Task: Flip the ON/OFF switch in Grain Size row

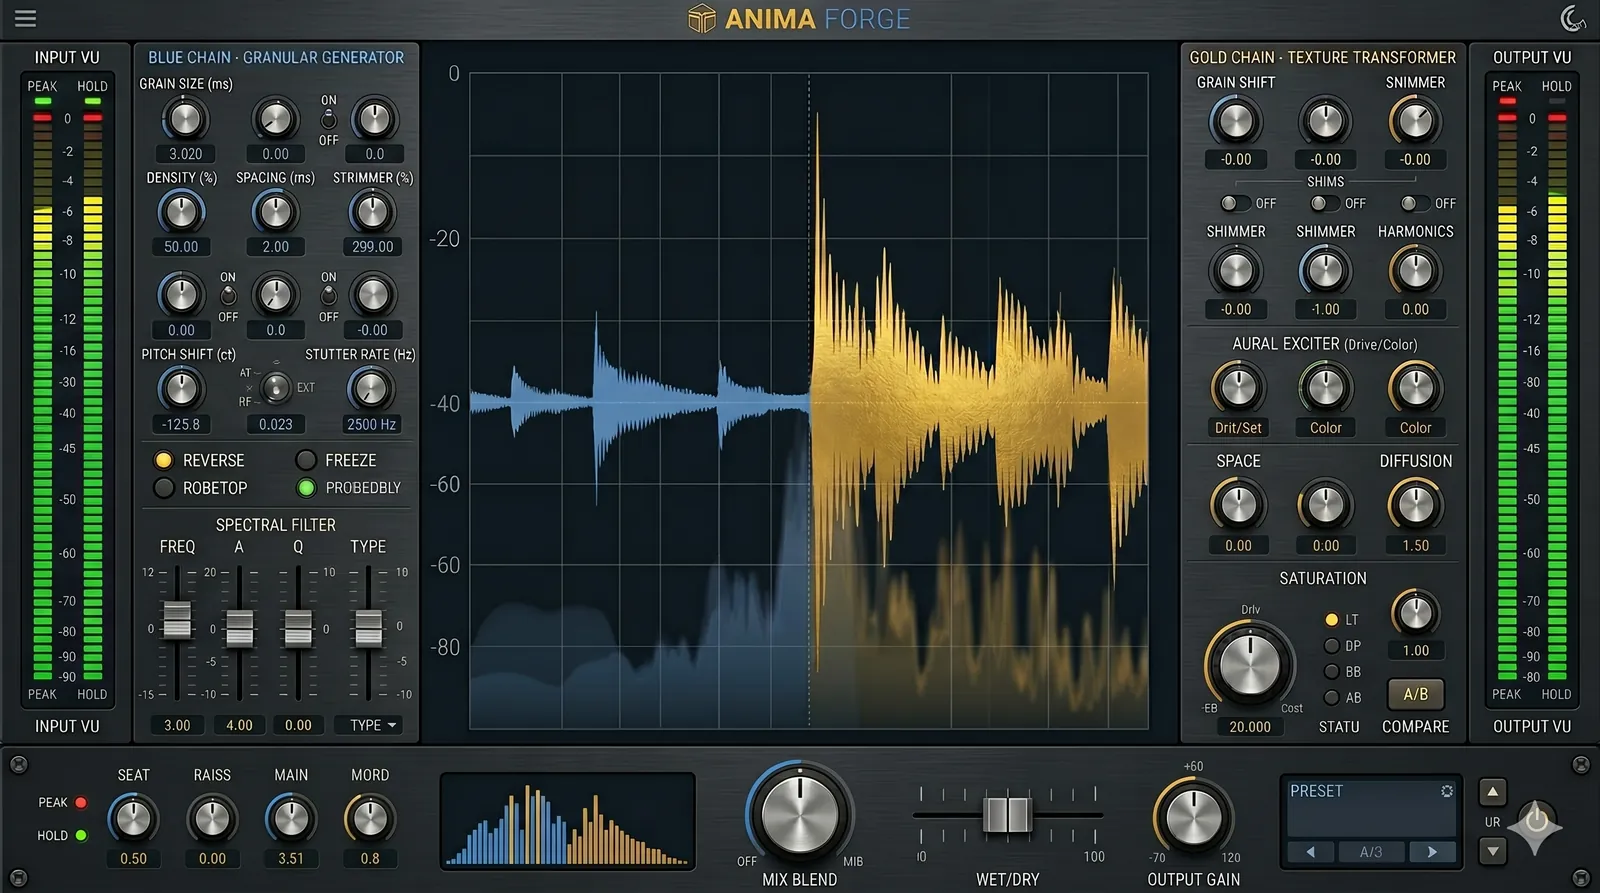Action: pyautogui.click(x=328, y=120)
